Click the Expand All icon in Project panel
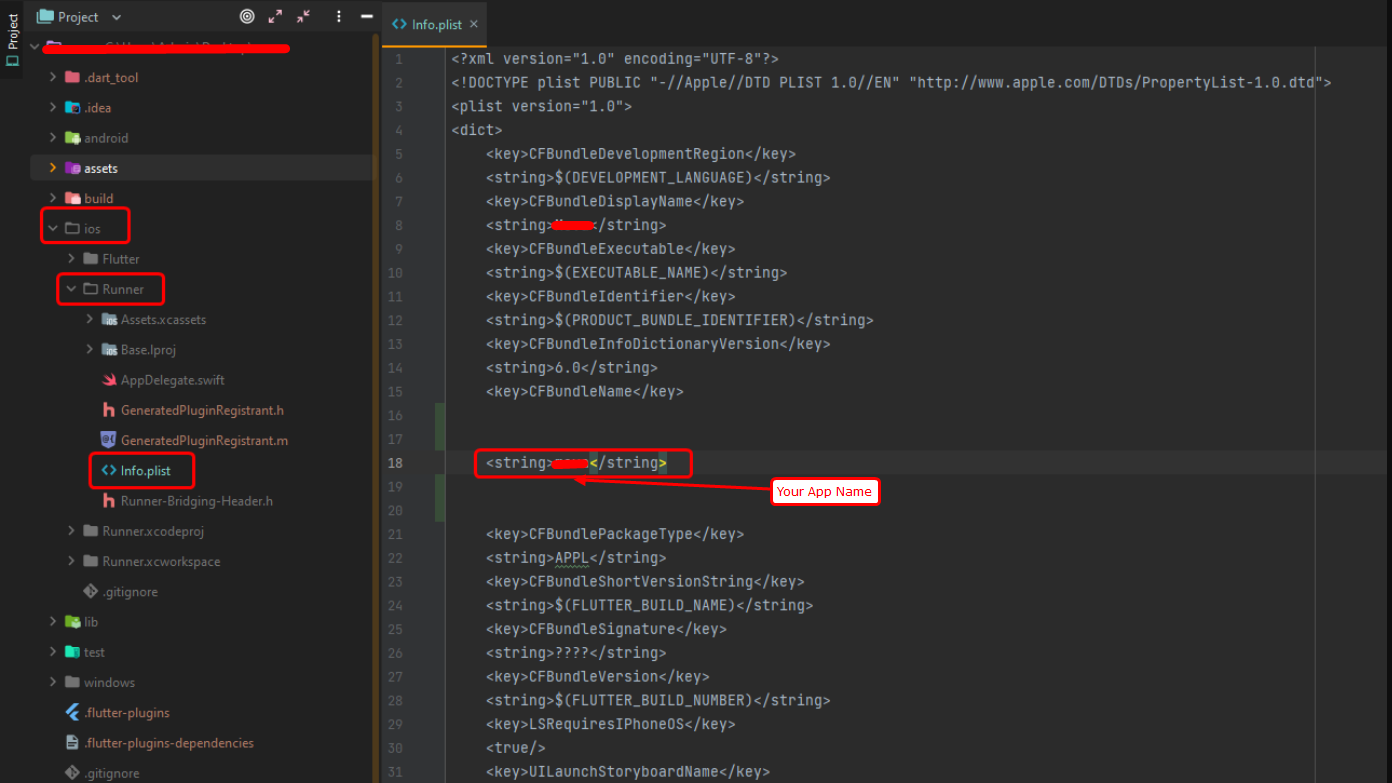Screen dimensions: 1392x783 pos(275,16)
